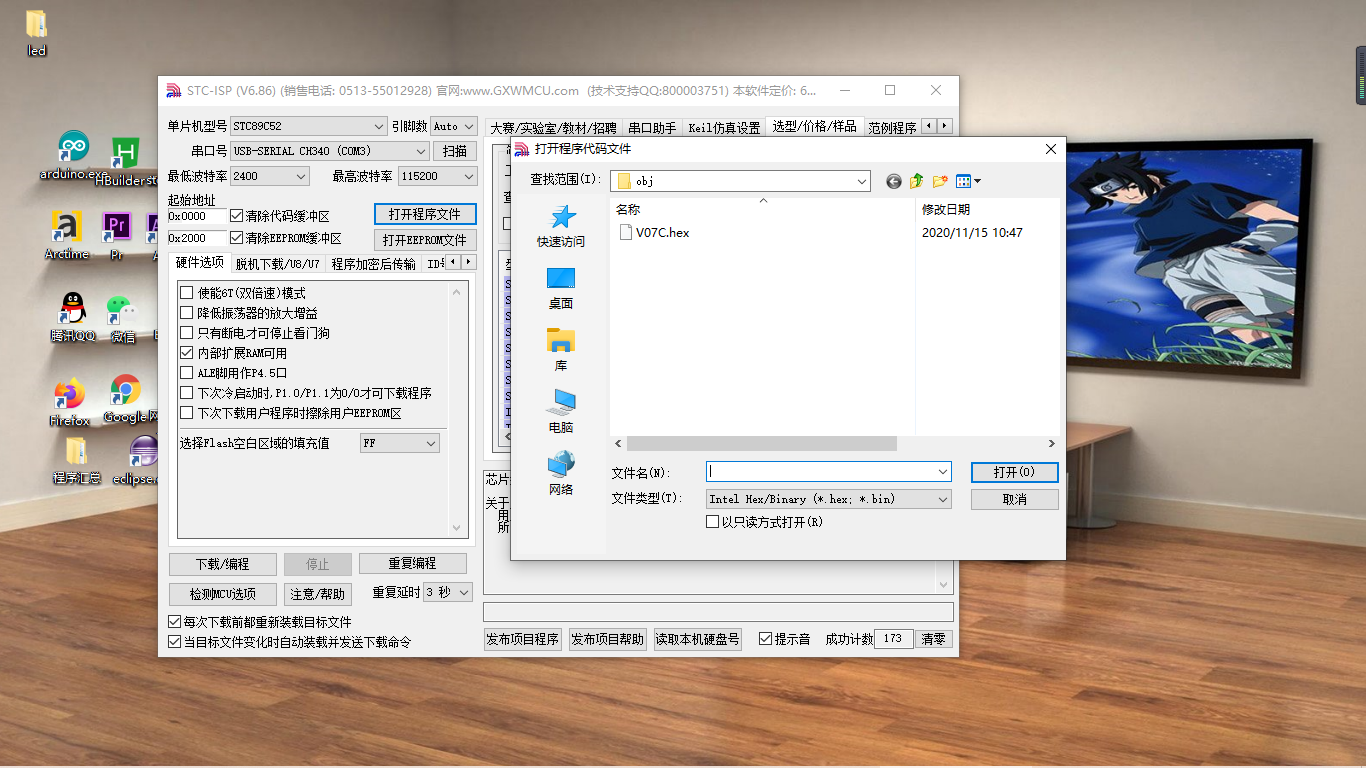Select the Google Chrome desktop shortcut
The width and height of the screenshot is (1366, 768).
[128, 399]
